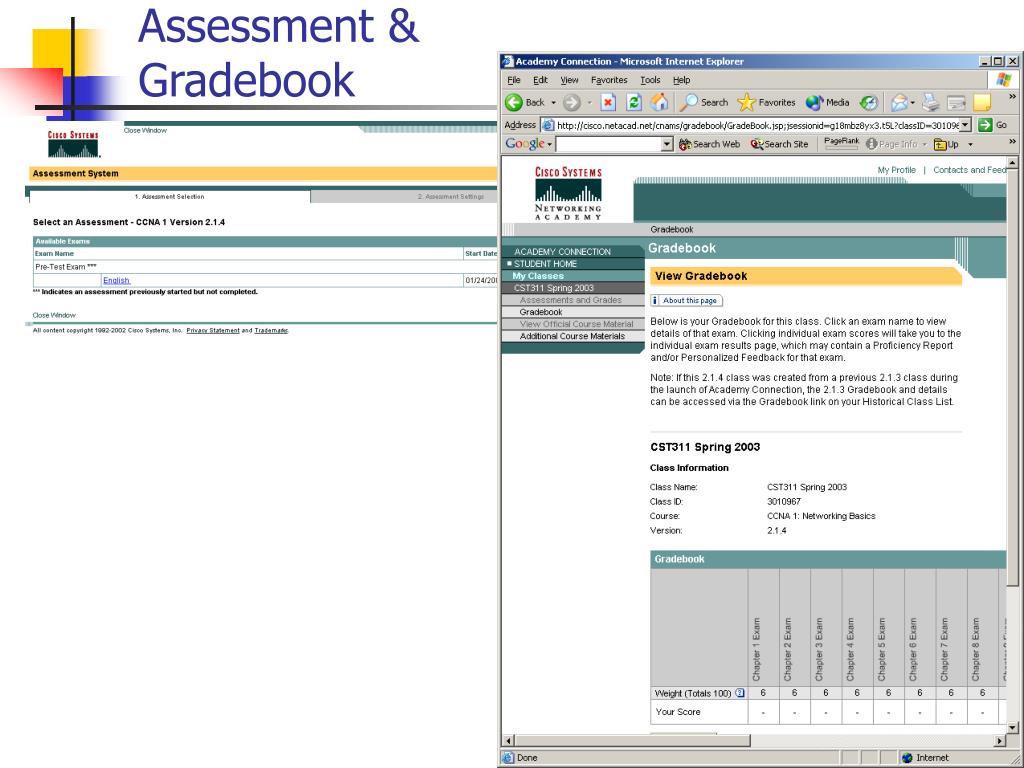Click the yellow note Discuss toolbar icon

tap(982, 103)
